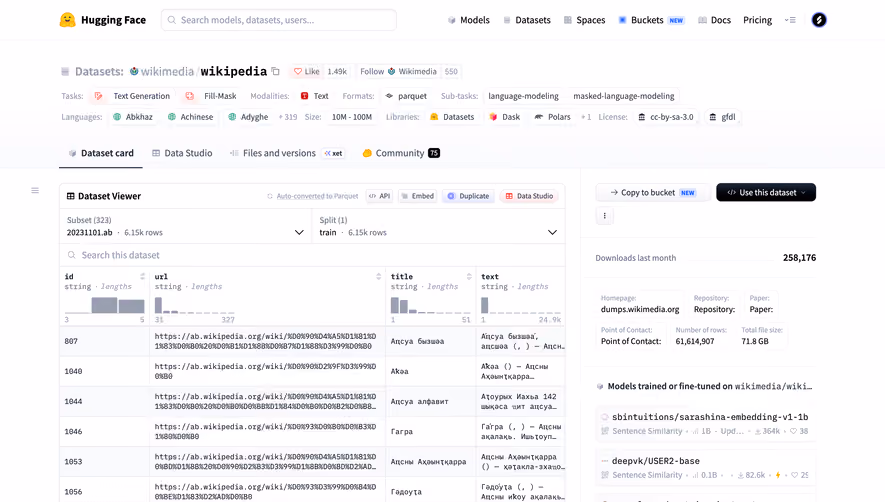885x502 pixels.
Task: Click the Гагра title cell
Action: tap(431, 431)
